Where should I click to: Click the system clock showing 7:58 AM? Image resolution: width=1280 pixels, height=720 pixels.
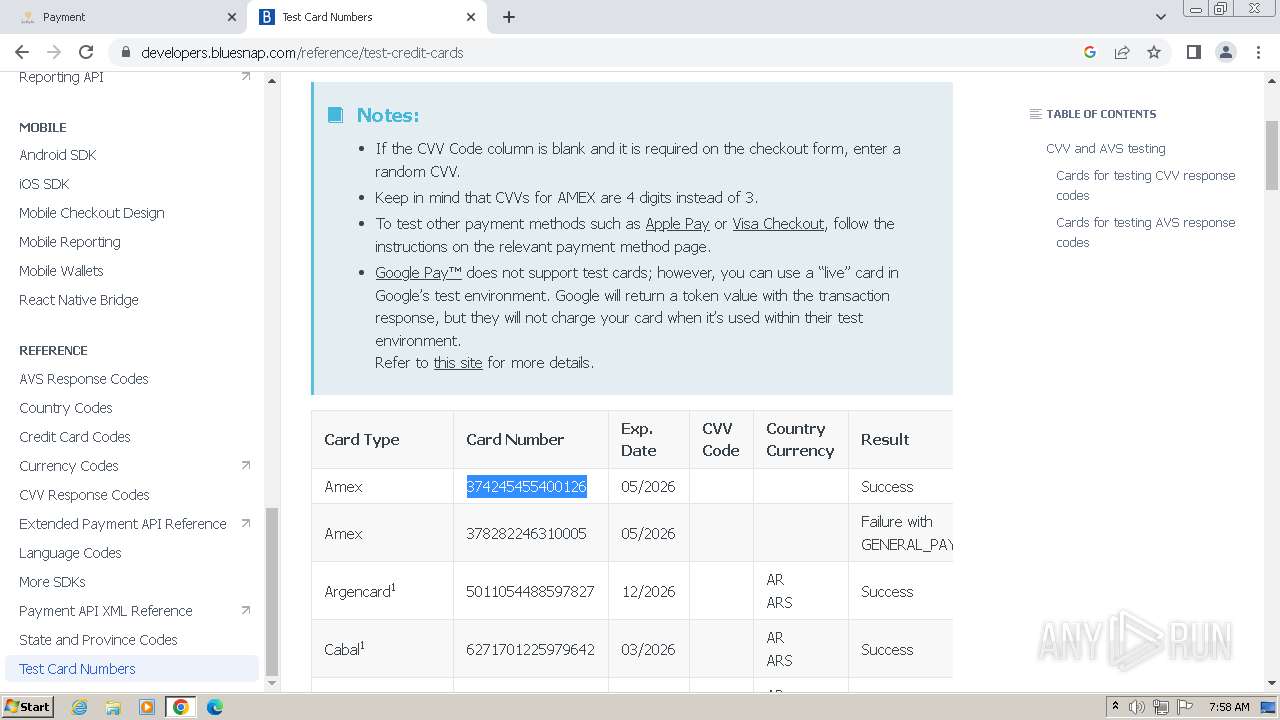click(x=1229, y=707)
